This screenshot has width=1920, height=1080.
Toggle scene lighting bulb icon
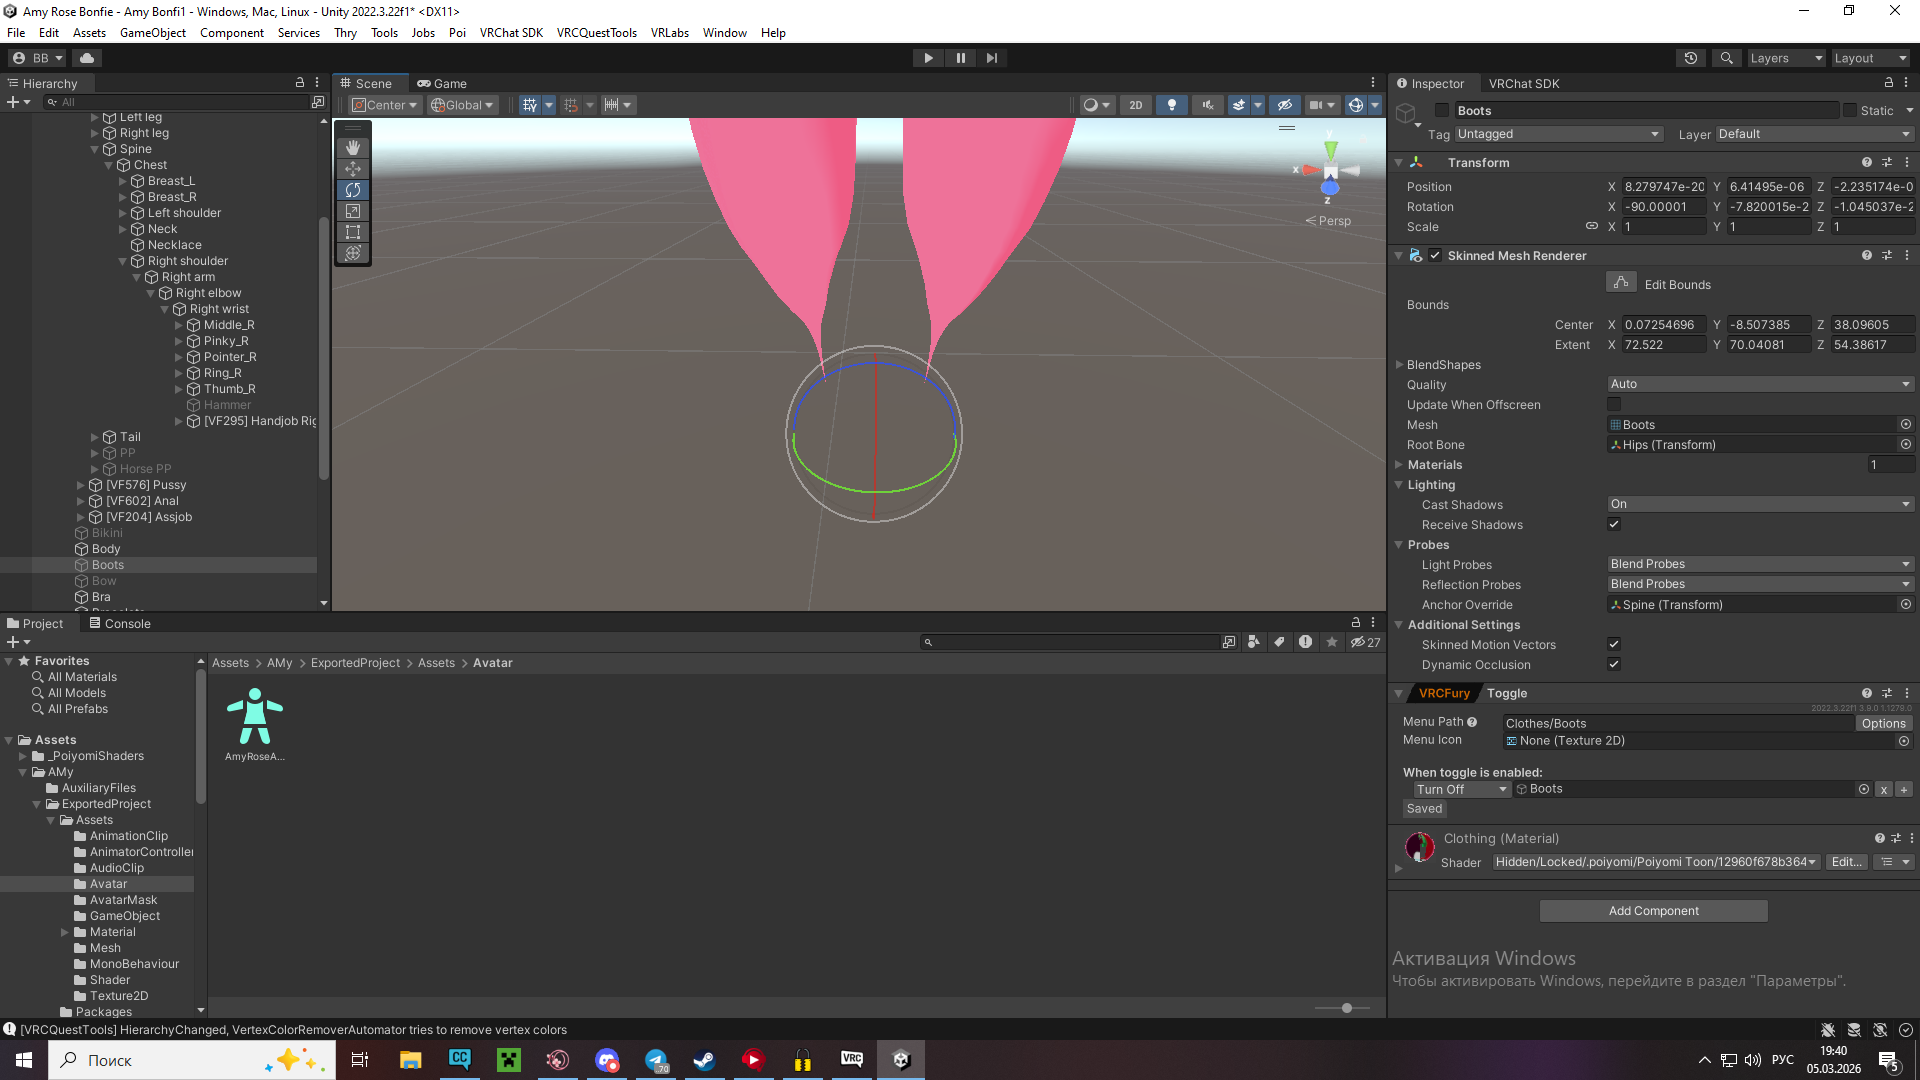click(1172, 105)
